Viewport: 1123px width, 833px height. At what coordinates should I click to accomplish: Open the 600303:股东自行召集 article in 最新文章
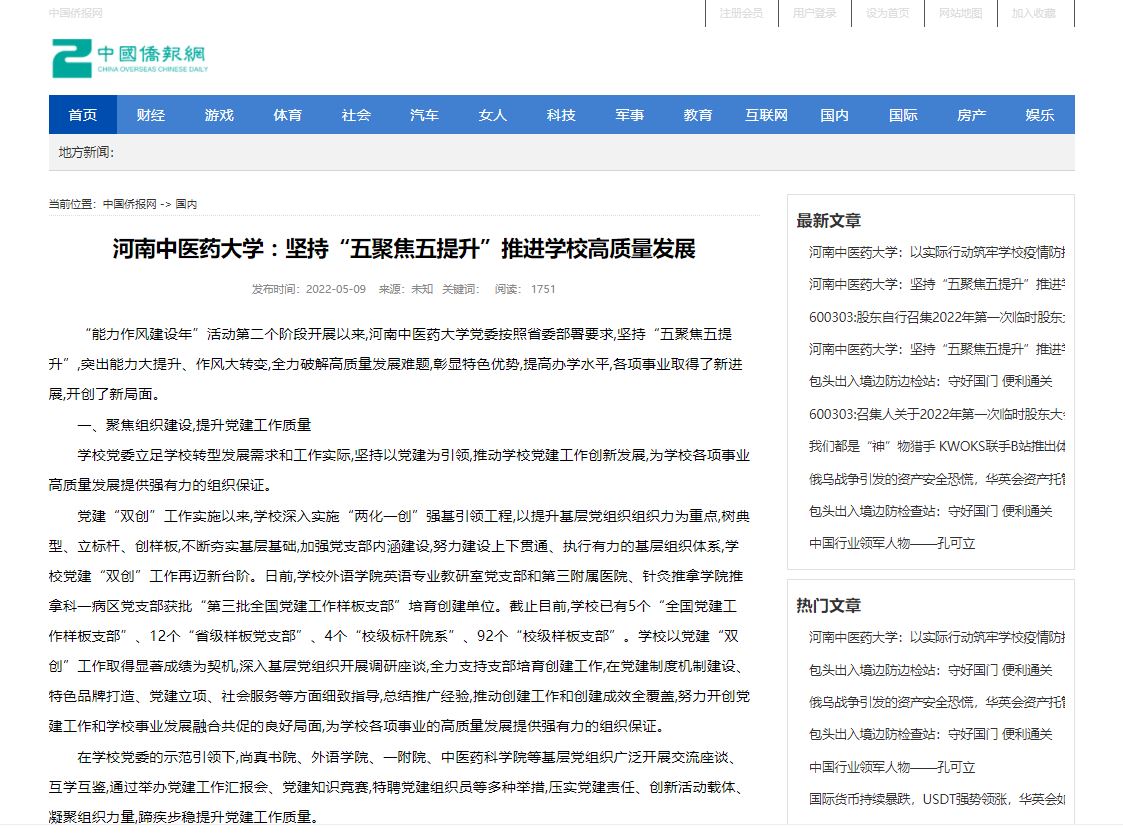coord(936,316)
